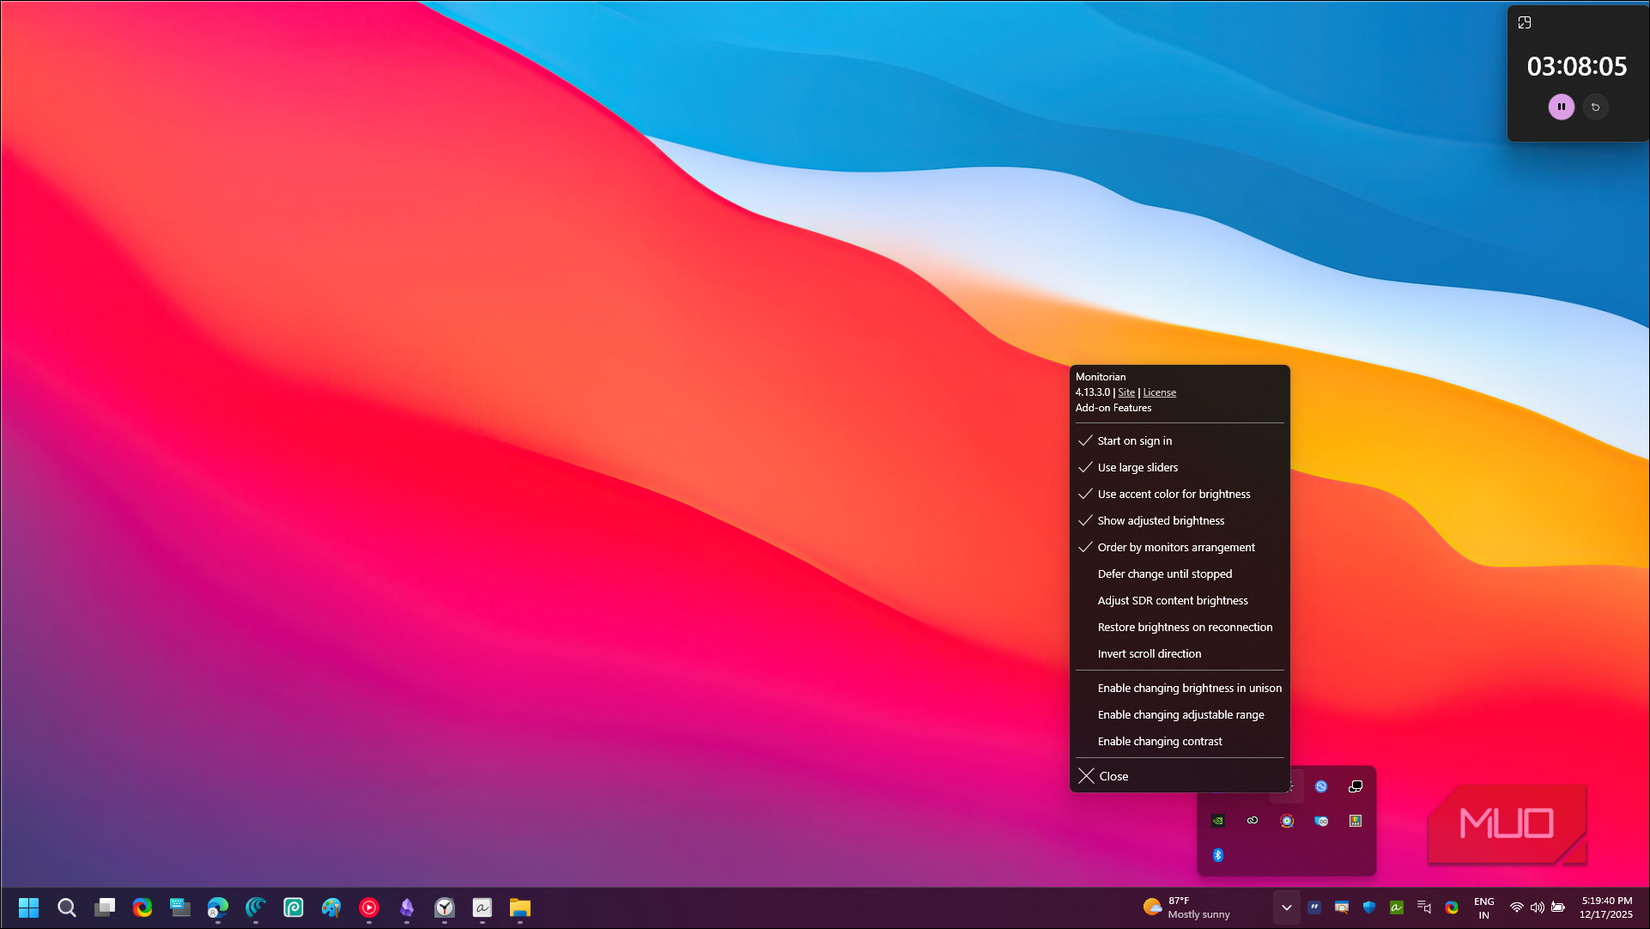
Task: Reset the timer with the restart button
Action: 1596,107
